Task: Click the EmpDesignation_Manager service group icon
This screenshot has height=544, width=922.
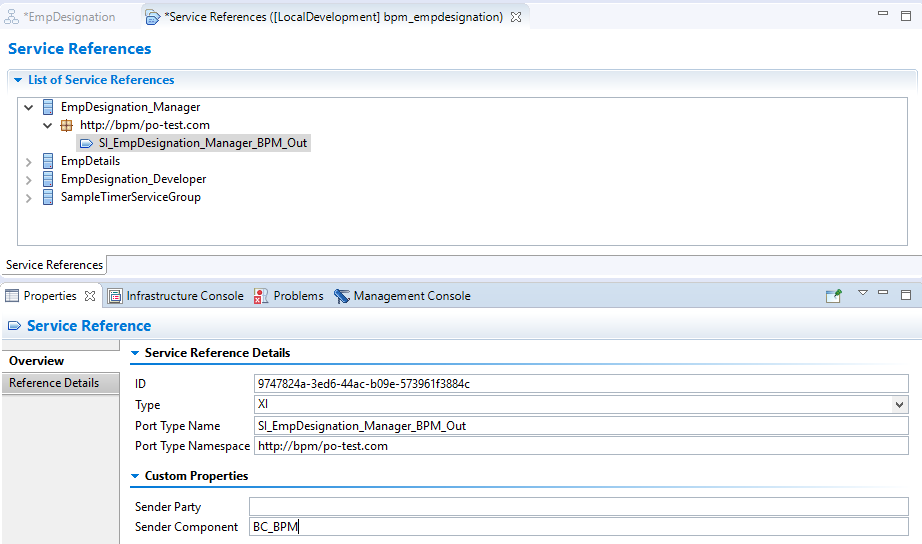Action: 48,107
